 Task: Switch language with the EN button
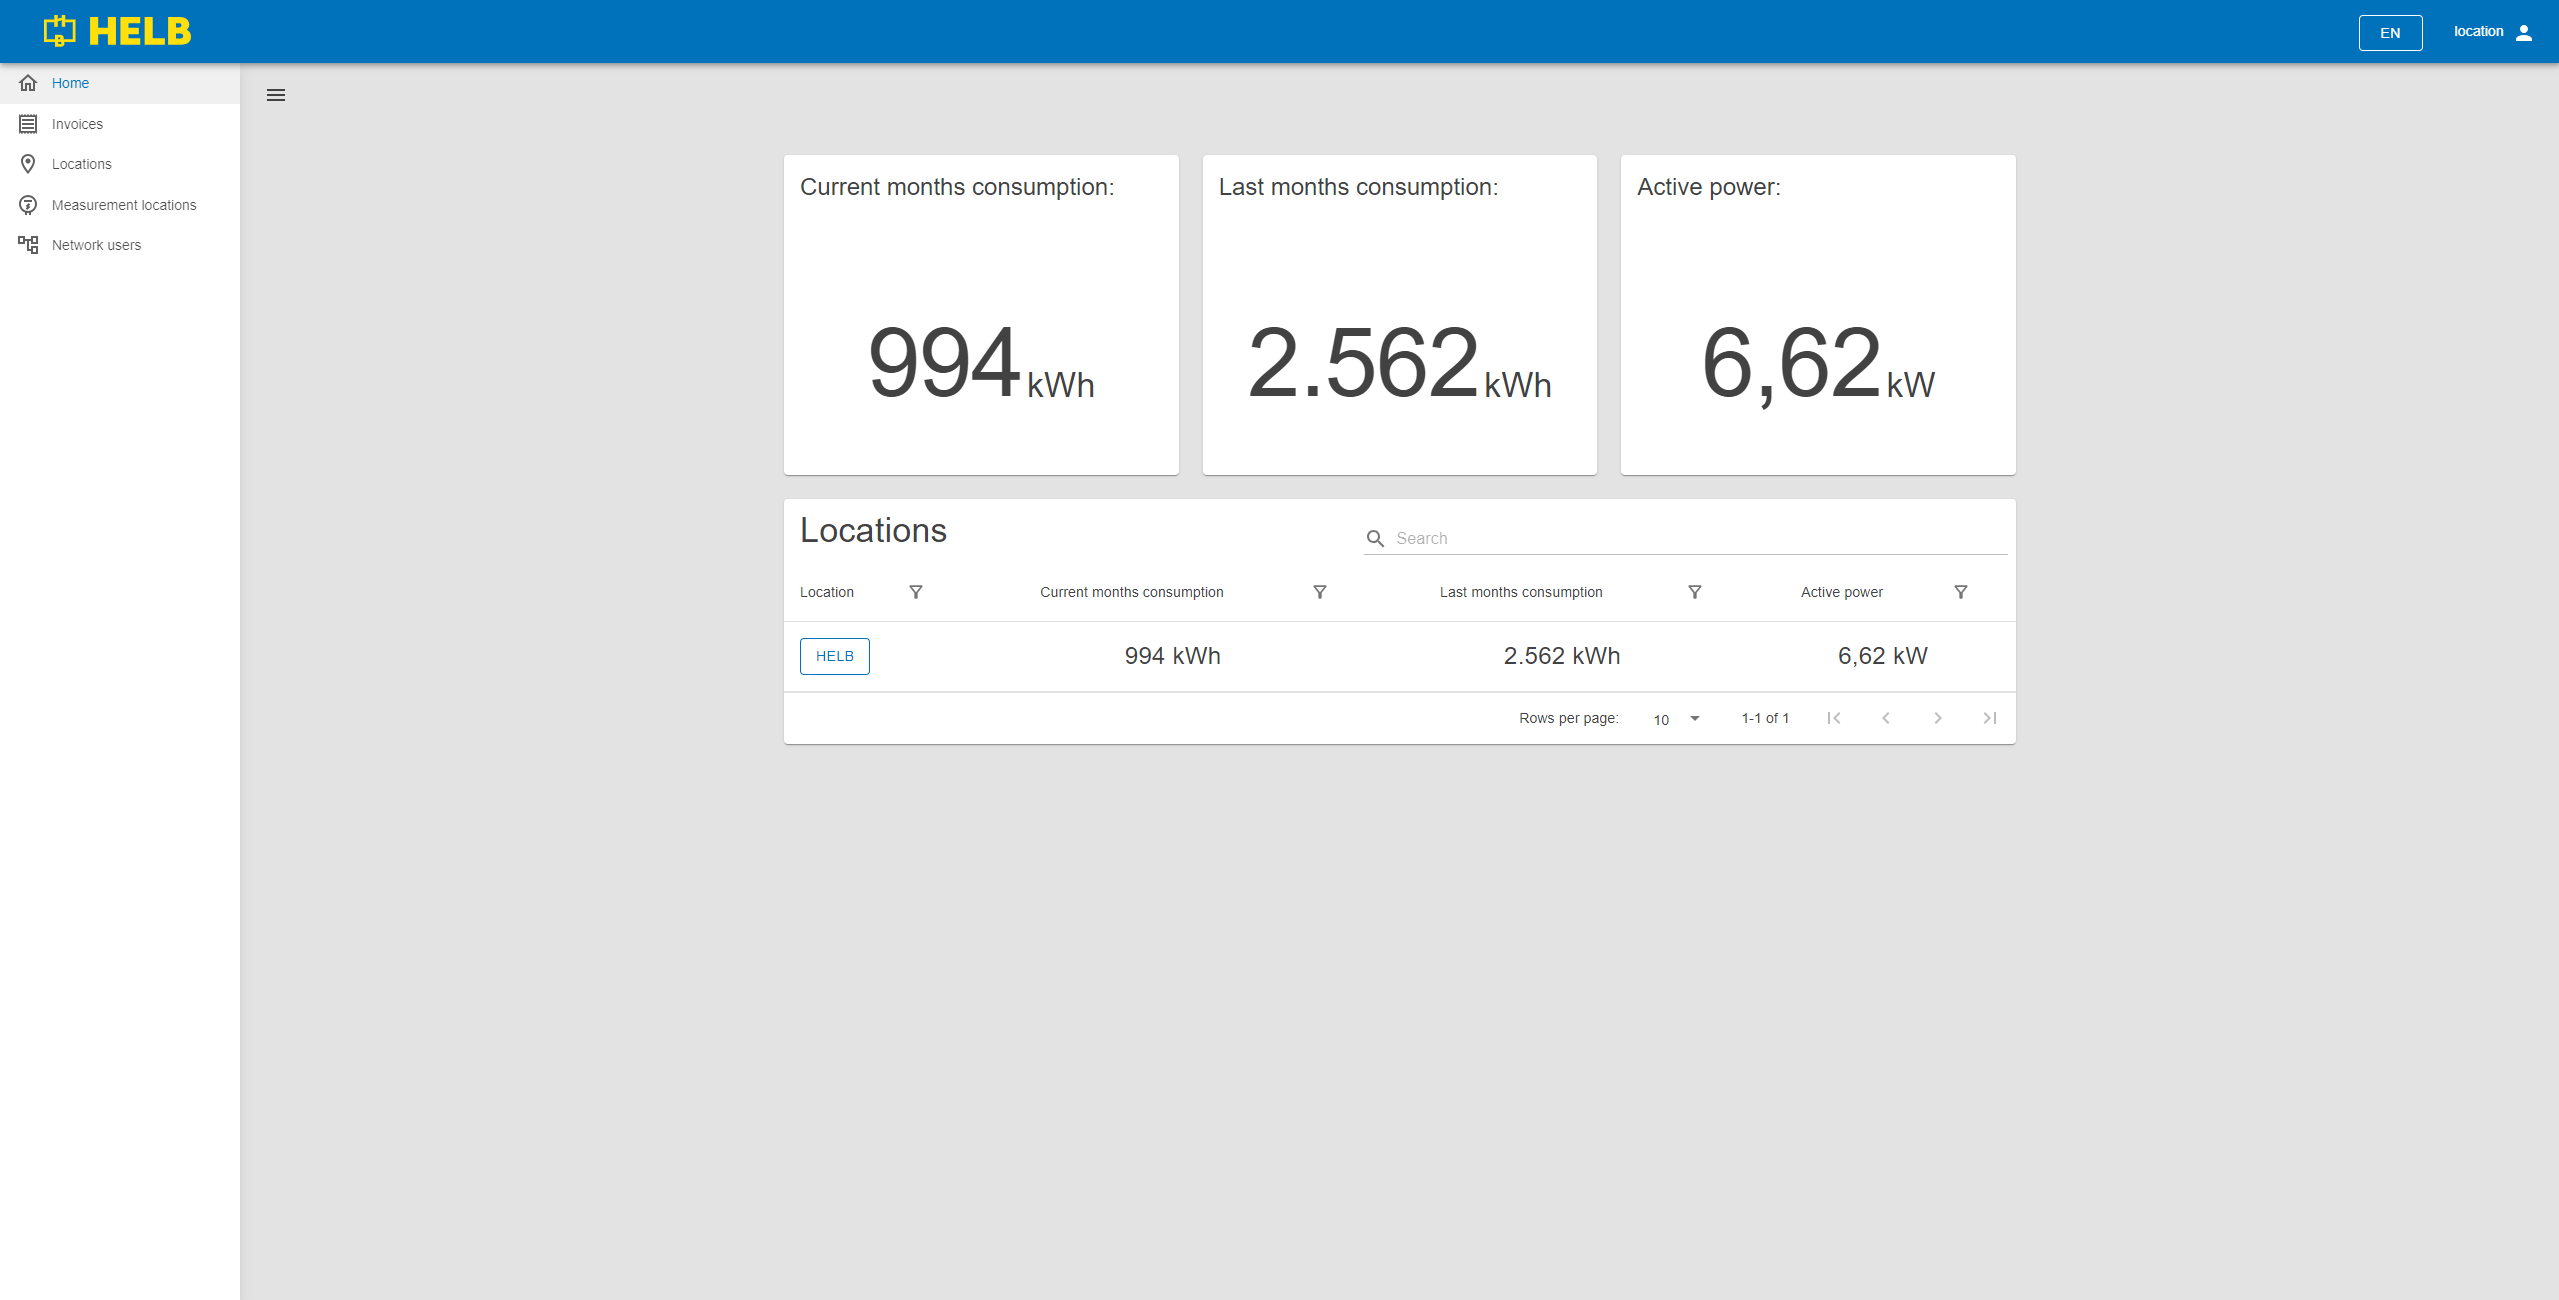click(2390, 32)
